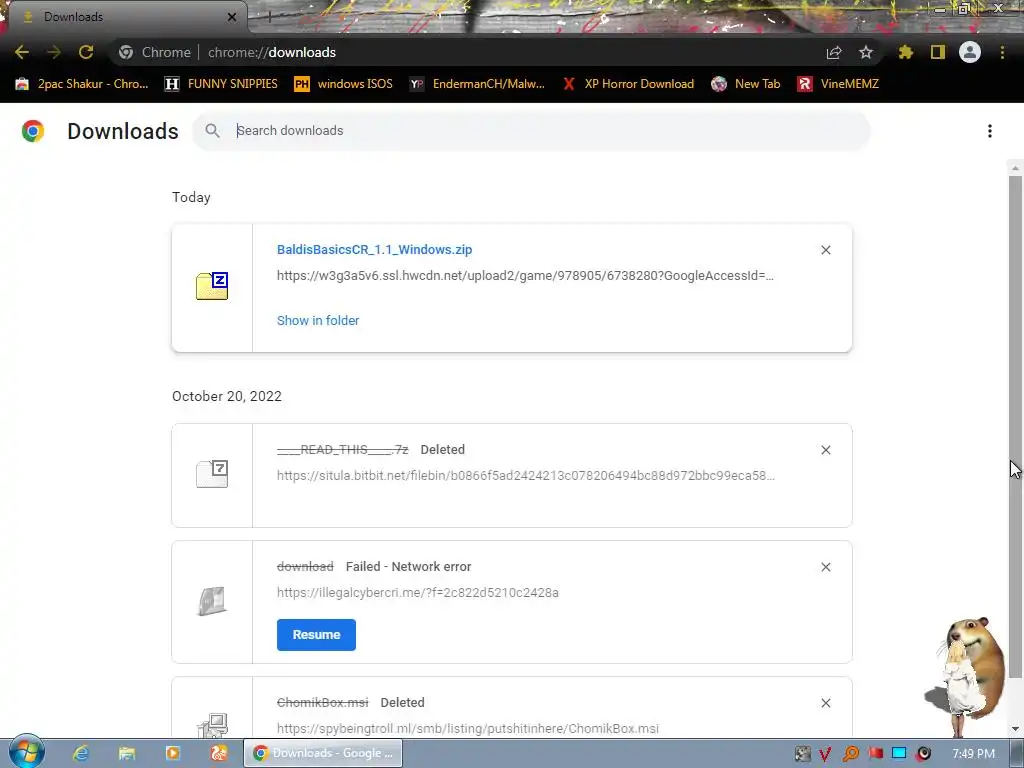Click the spybeingtroll.ml ChomikBox URL
The image size is (1024, 768).
coord(468,728)
